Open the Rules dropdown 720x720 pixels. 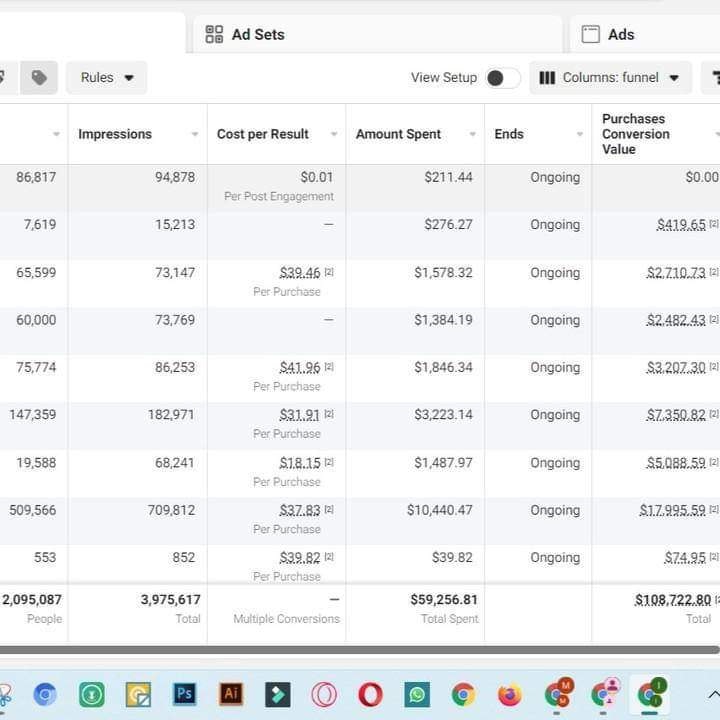[107, 78]
